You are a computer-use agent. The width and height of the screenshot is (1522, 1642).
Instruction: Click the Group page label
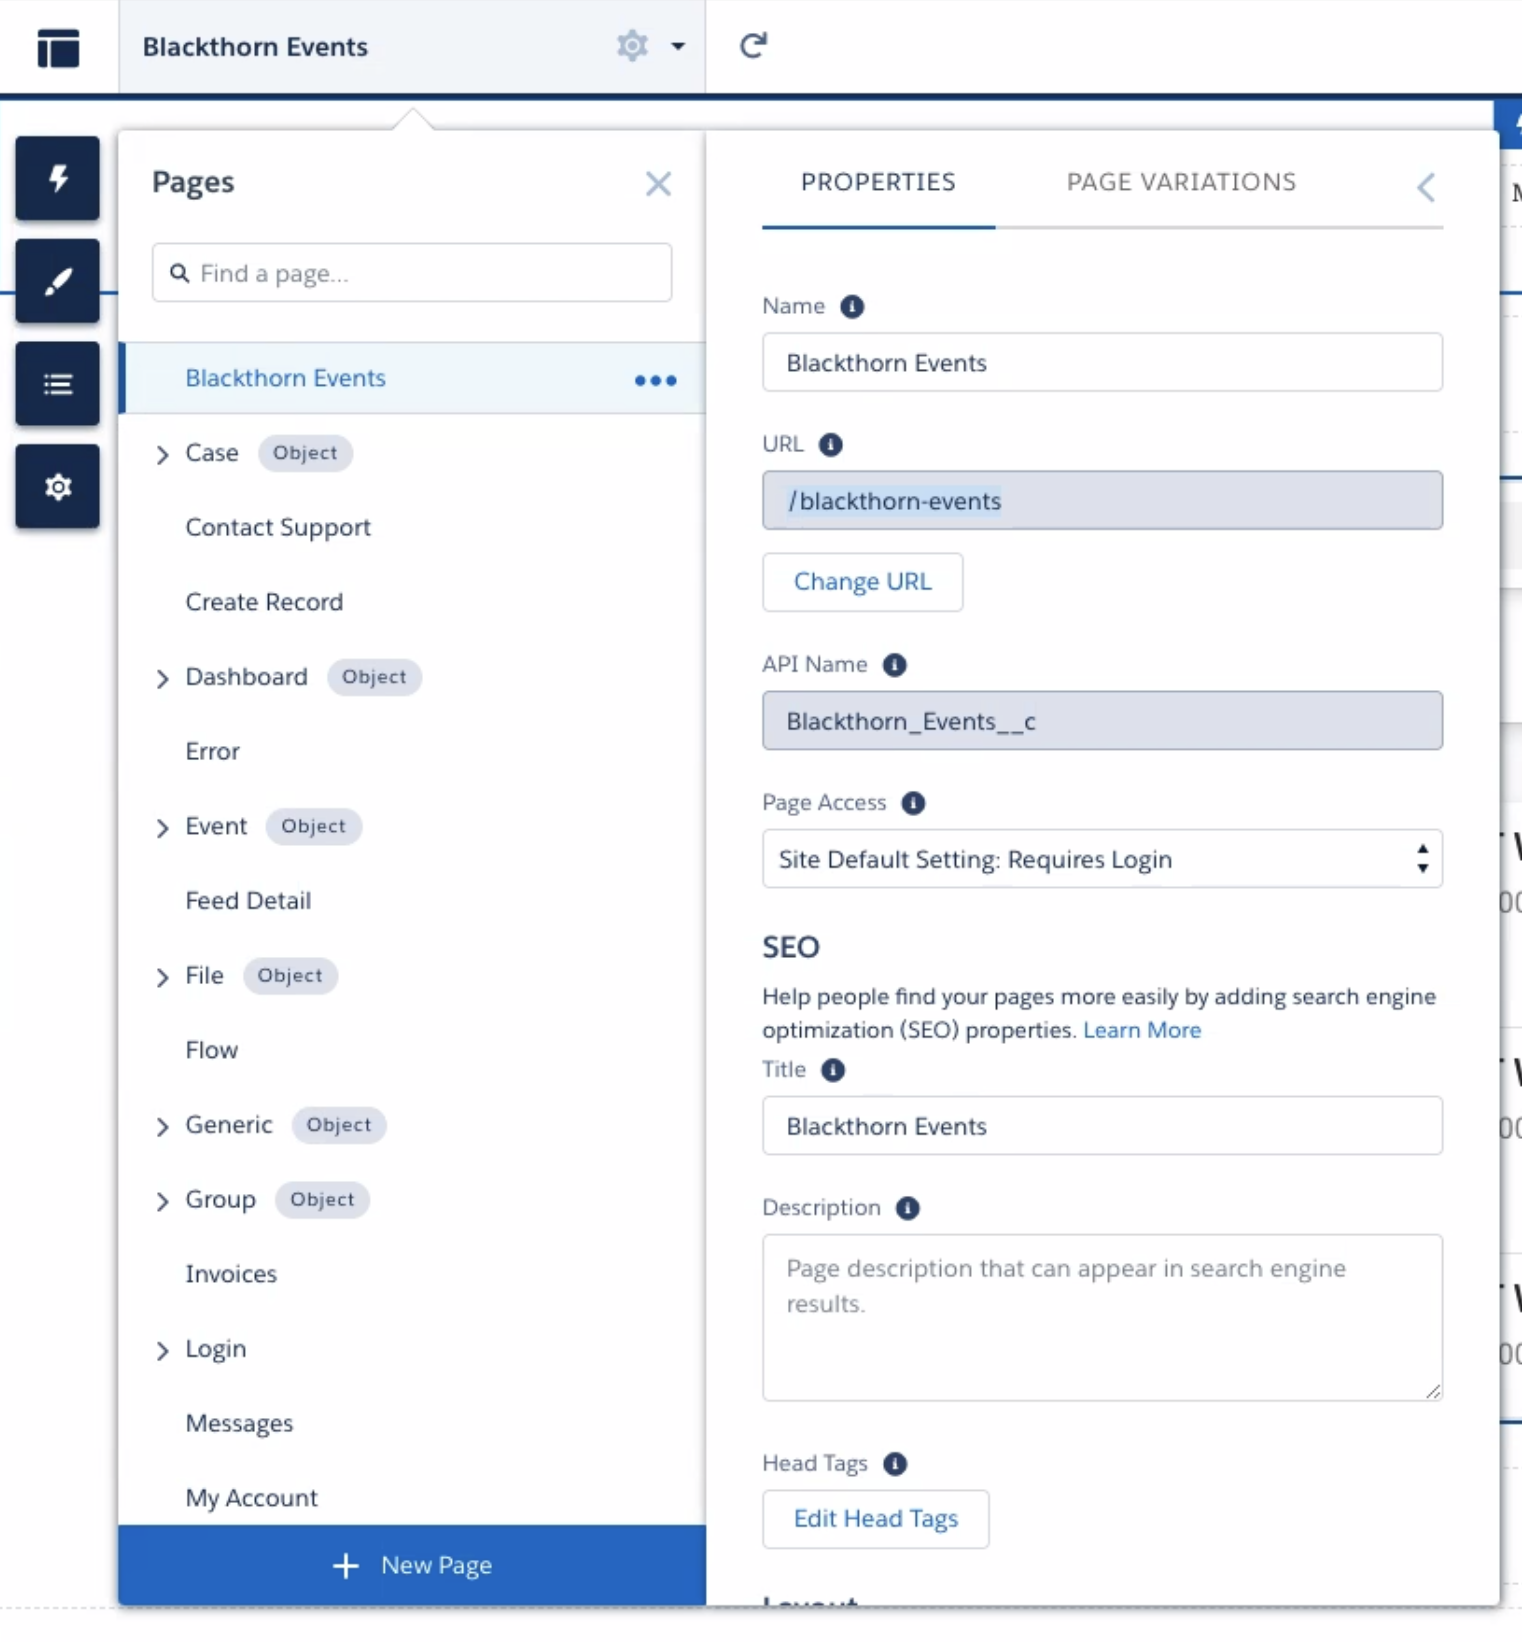220,1200
